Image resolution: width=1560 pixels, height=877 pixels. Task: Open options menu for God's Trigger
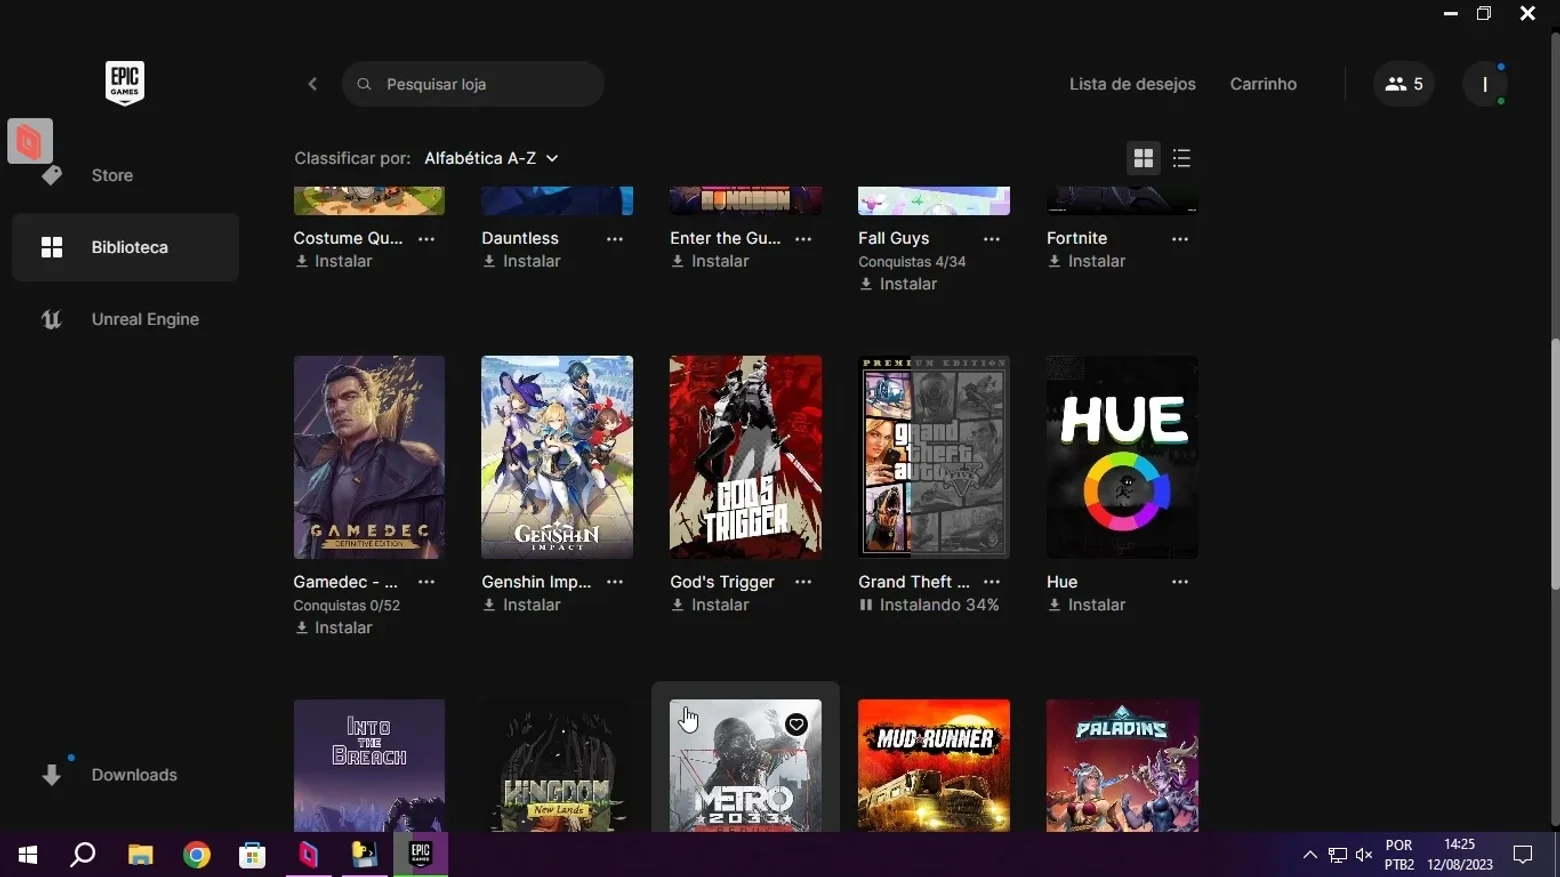pyautogui.click(x=803, y=582)
